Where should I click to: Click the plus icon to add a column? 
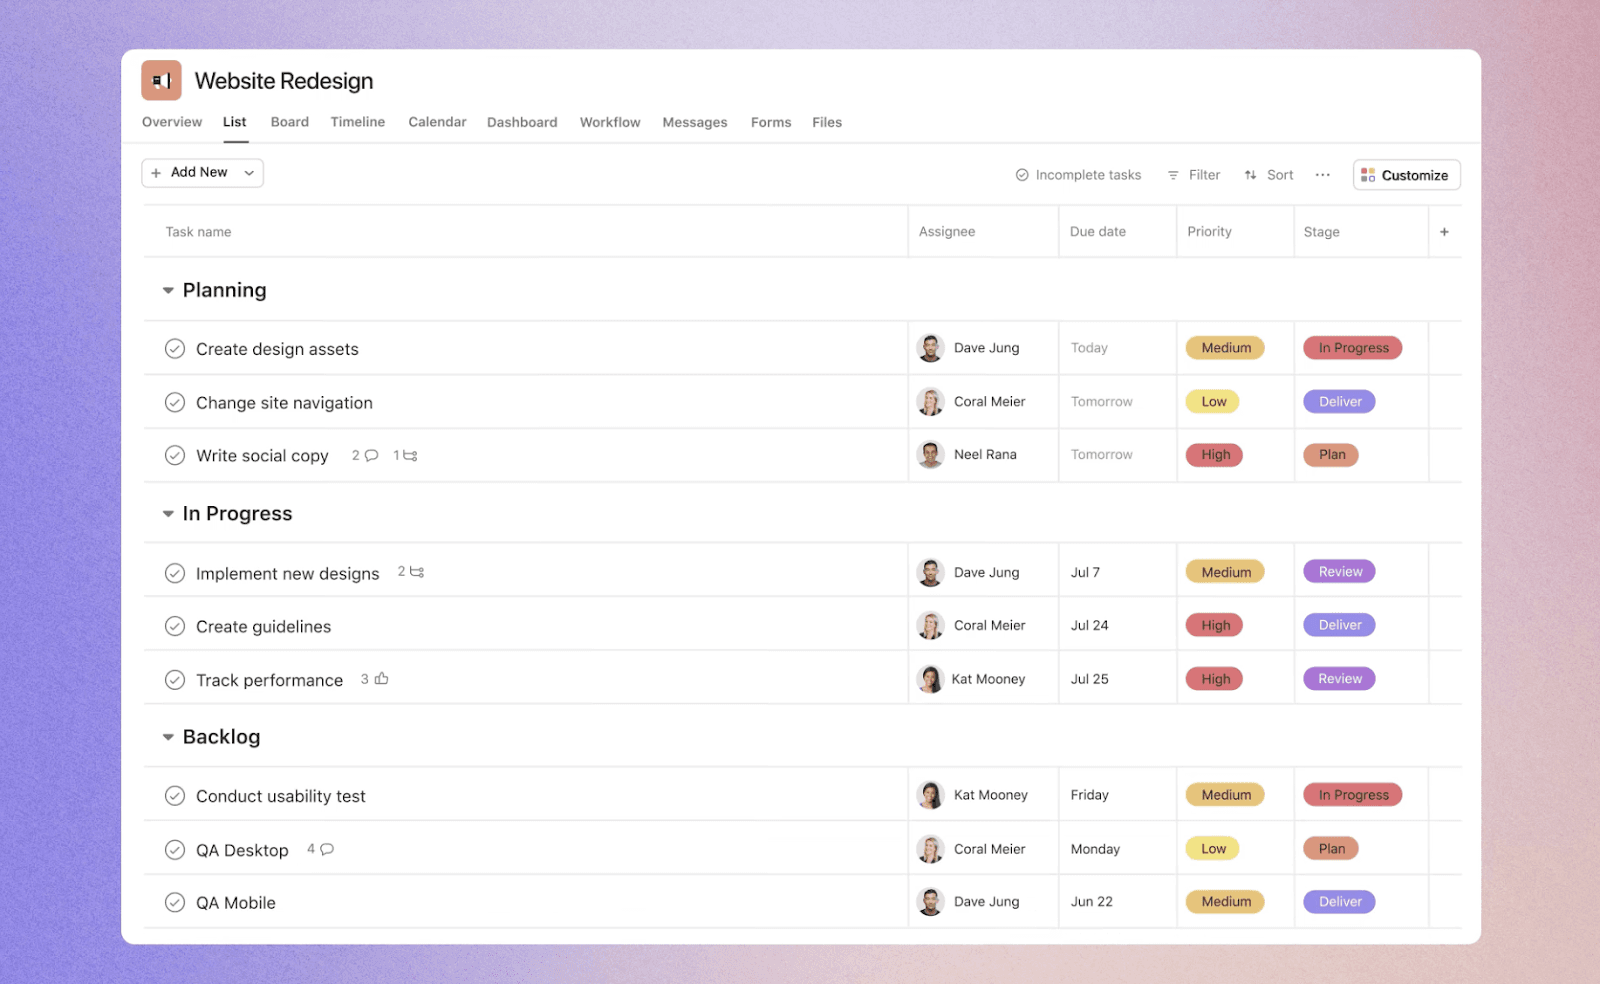[1444, 231]
